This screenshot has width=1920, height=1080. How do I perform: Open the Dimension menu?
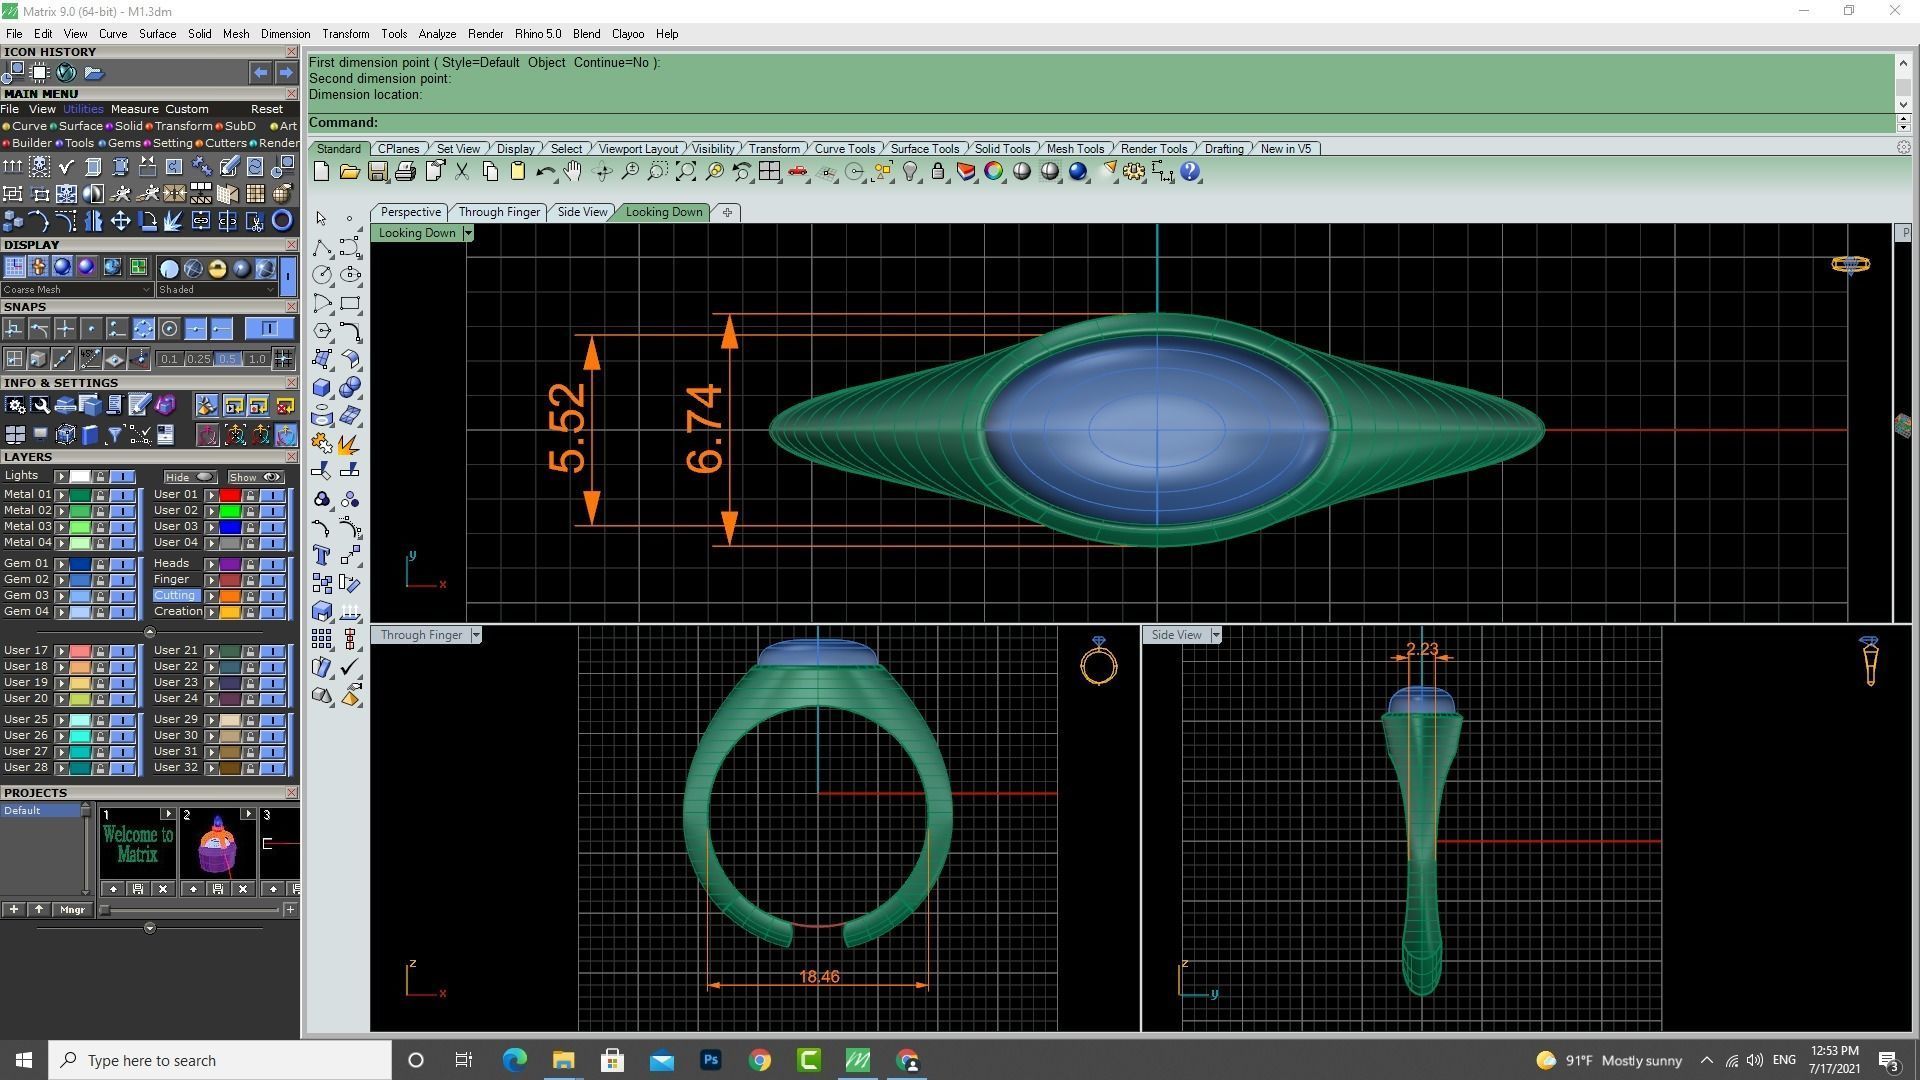coord(285,34)
